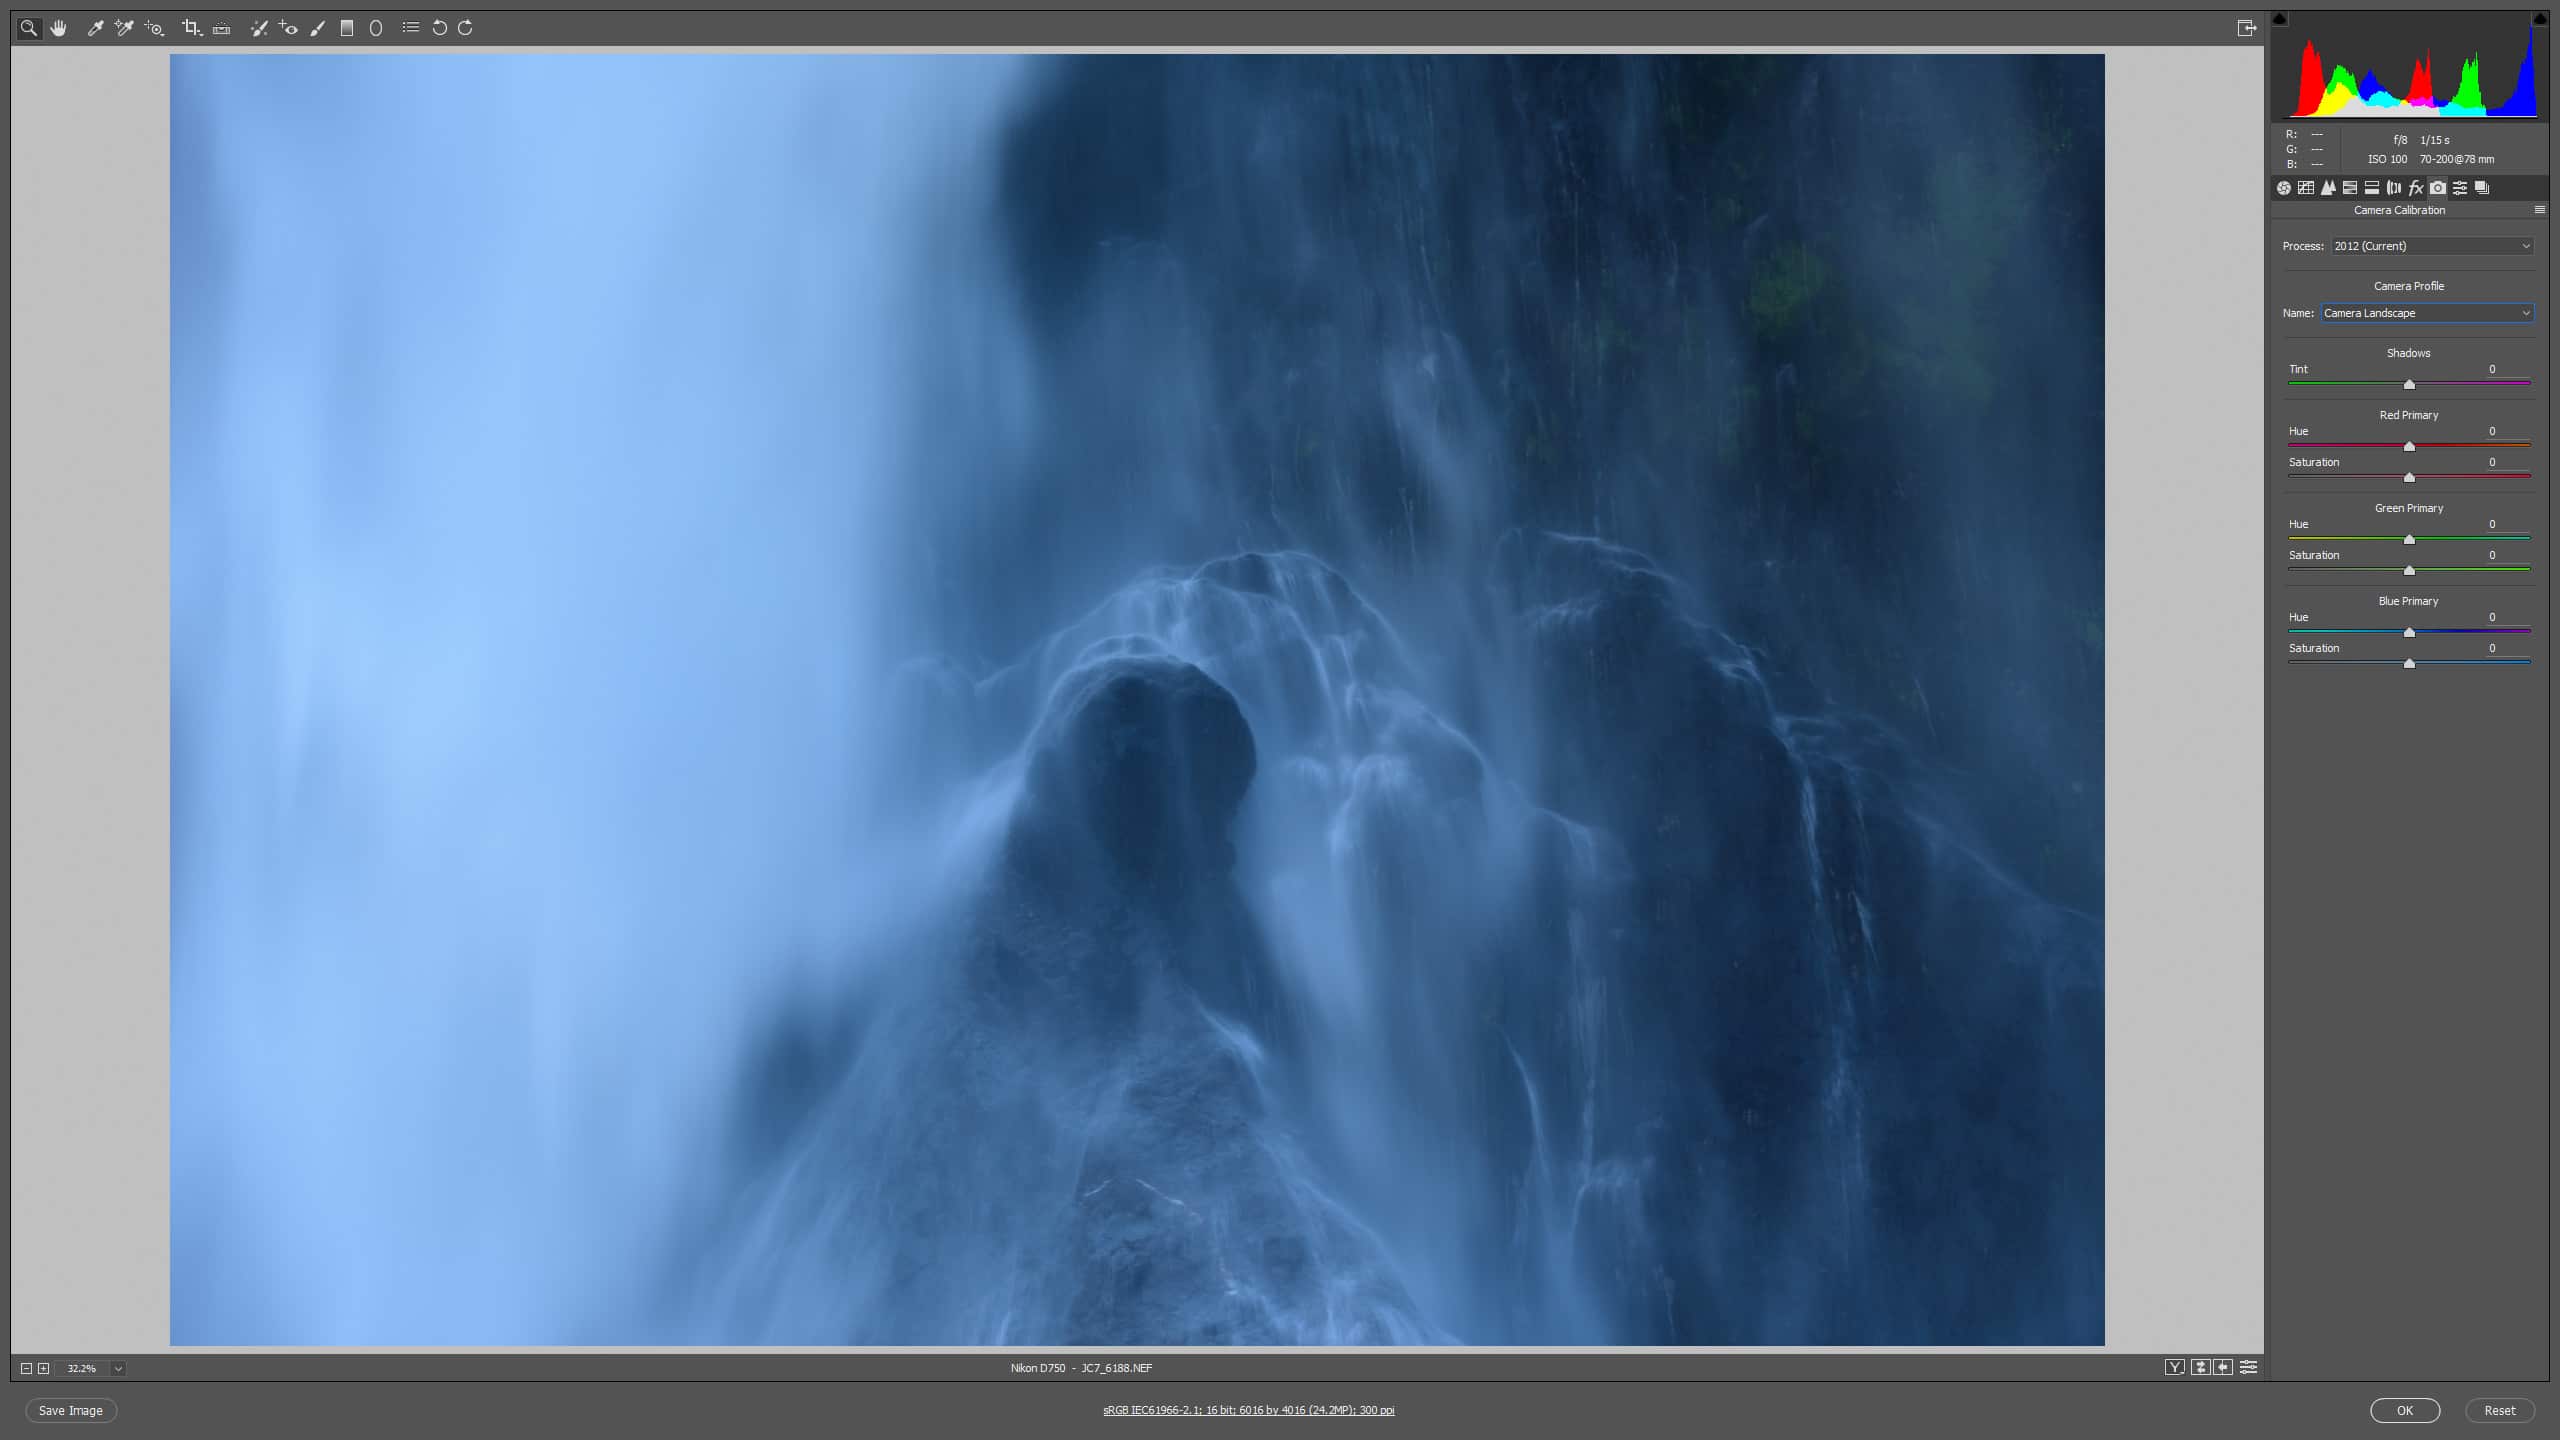The image size is (2560, 1440).
Task: Click the Save Image button
Action: pyautogui.click(x=71, y=1410)
